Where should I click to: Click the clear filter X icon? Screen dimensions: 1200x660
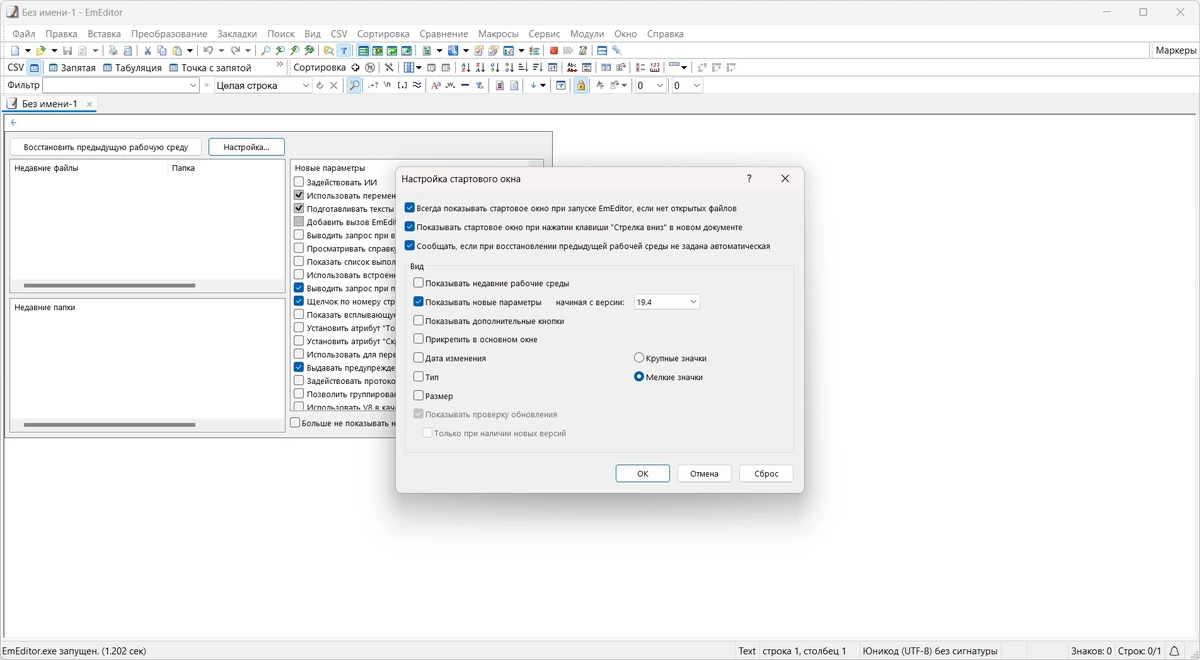click(x=334, y=85)
